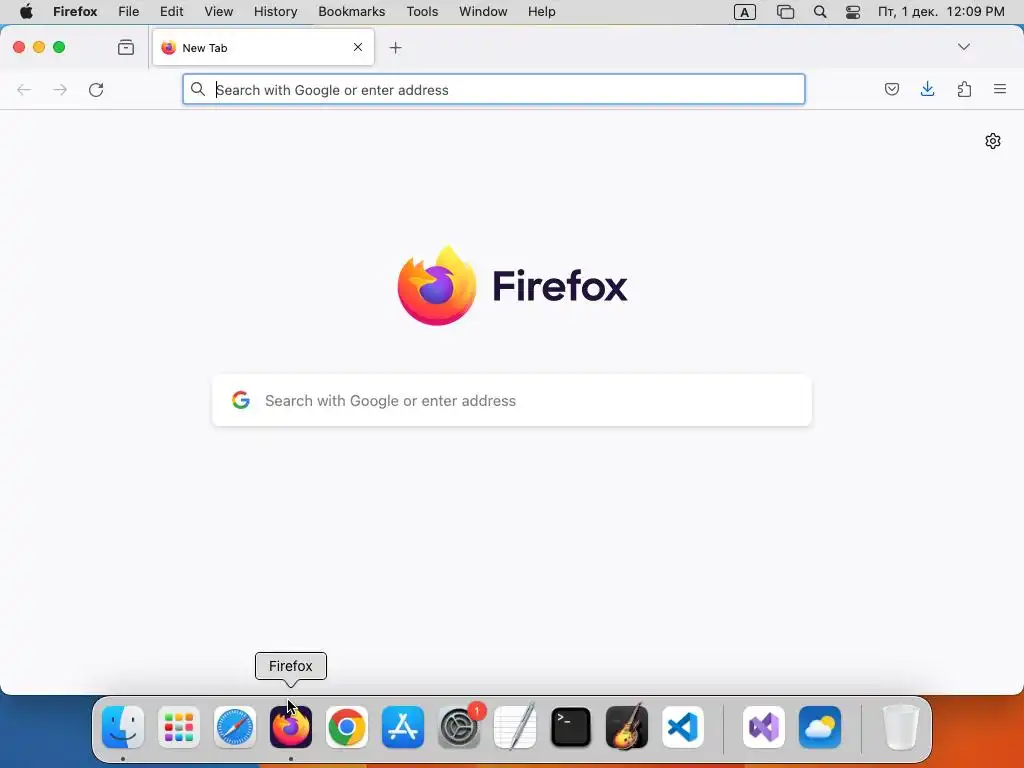
Task: Open the View menu
Action: click(219, 12)
